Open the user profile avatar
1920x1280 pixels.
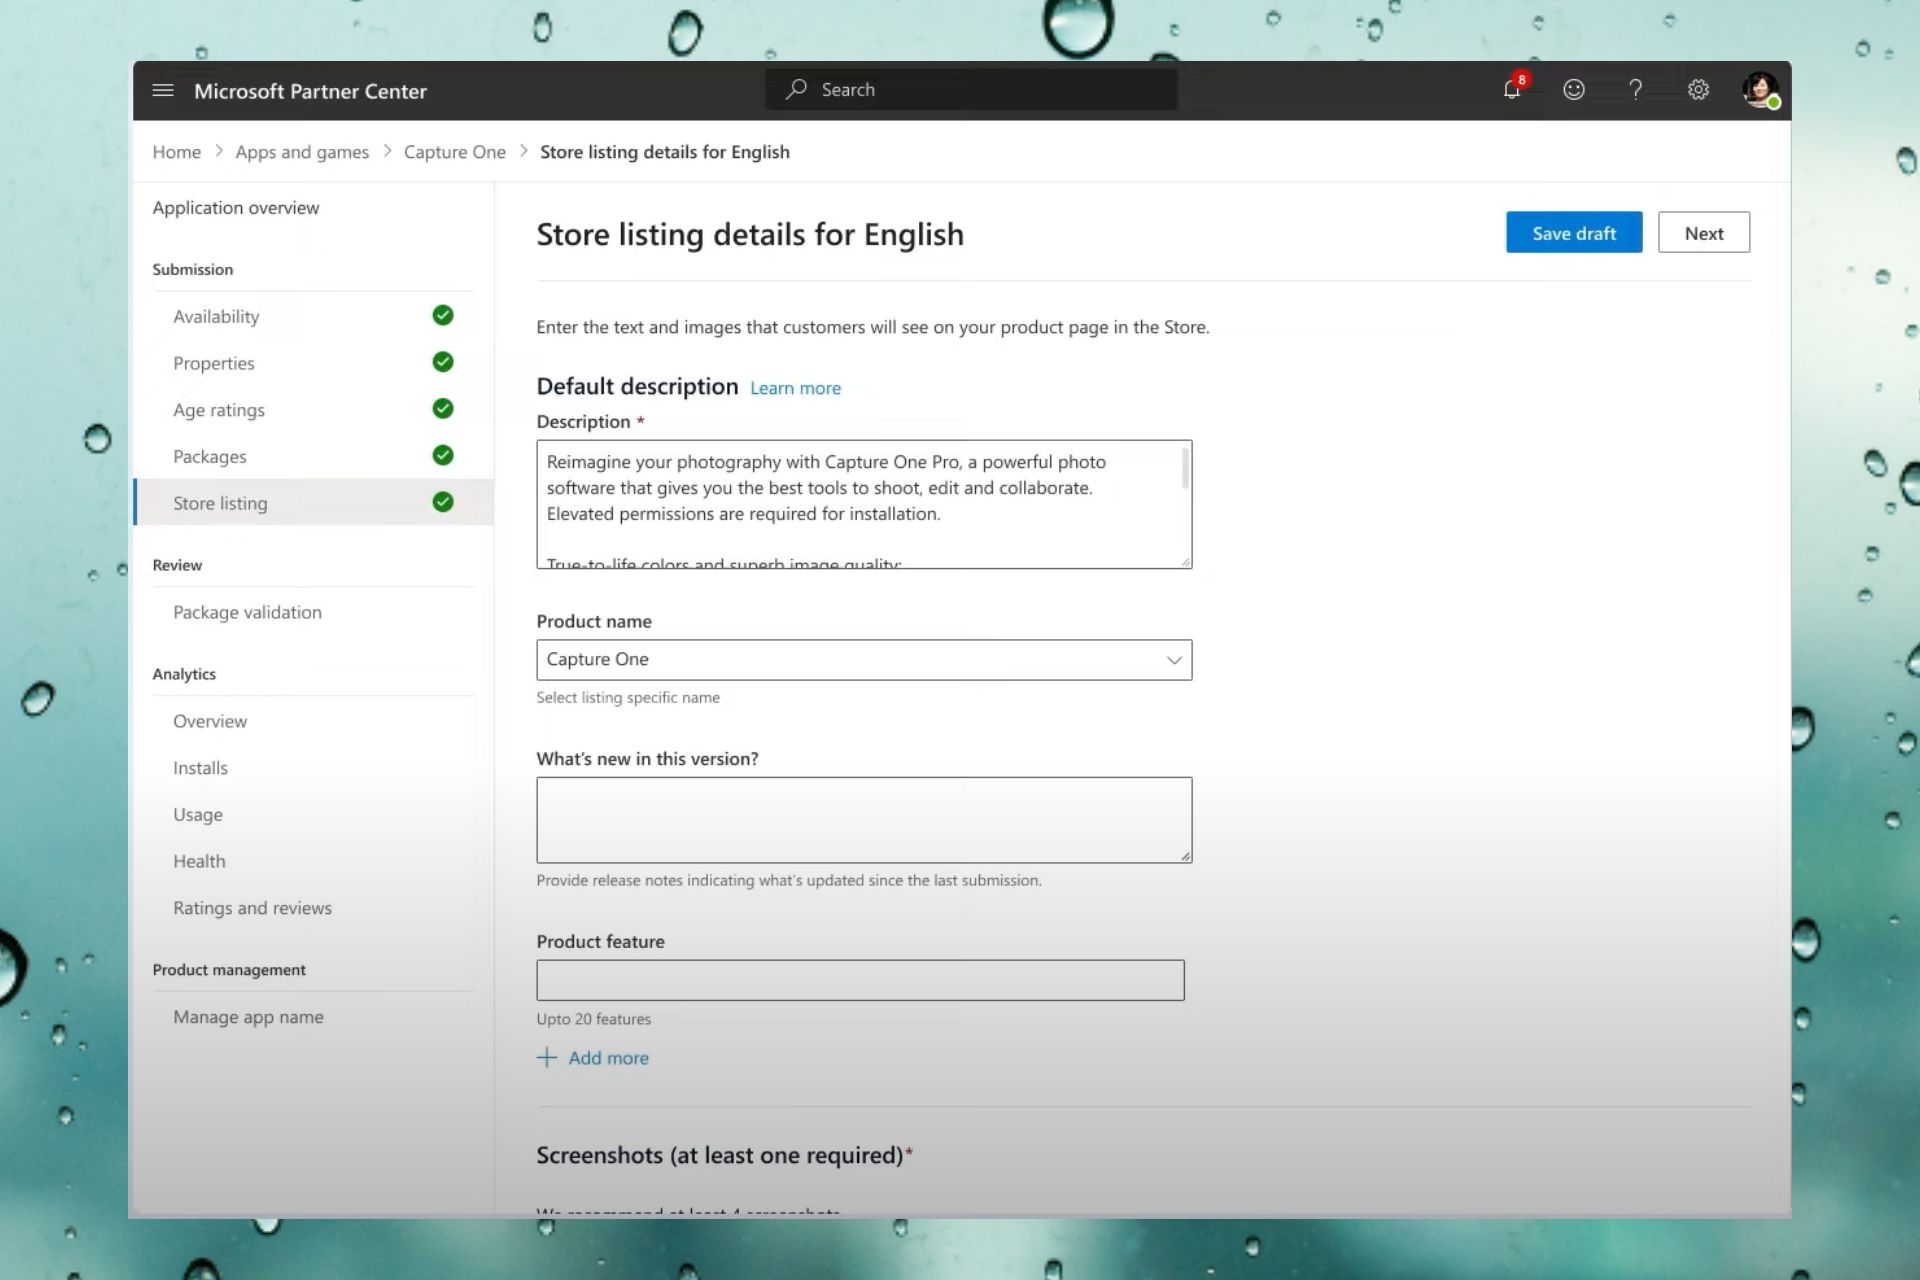click(x=1759, y=90)
